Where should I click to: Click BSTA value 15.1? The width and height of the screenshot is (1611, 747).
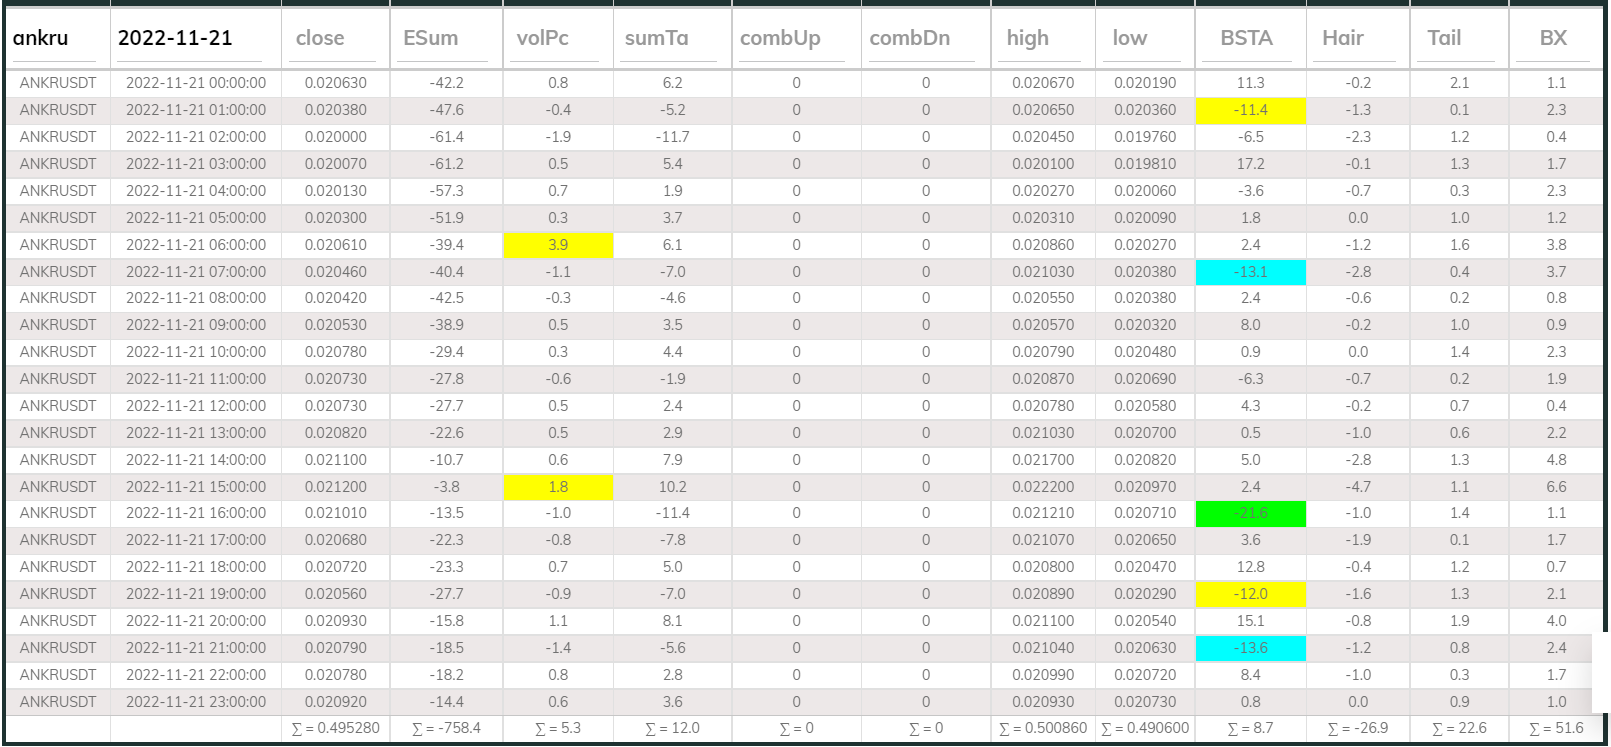click(x=1251, y=621)
